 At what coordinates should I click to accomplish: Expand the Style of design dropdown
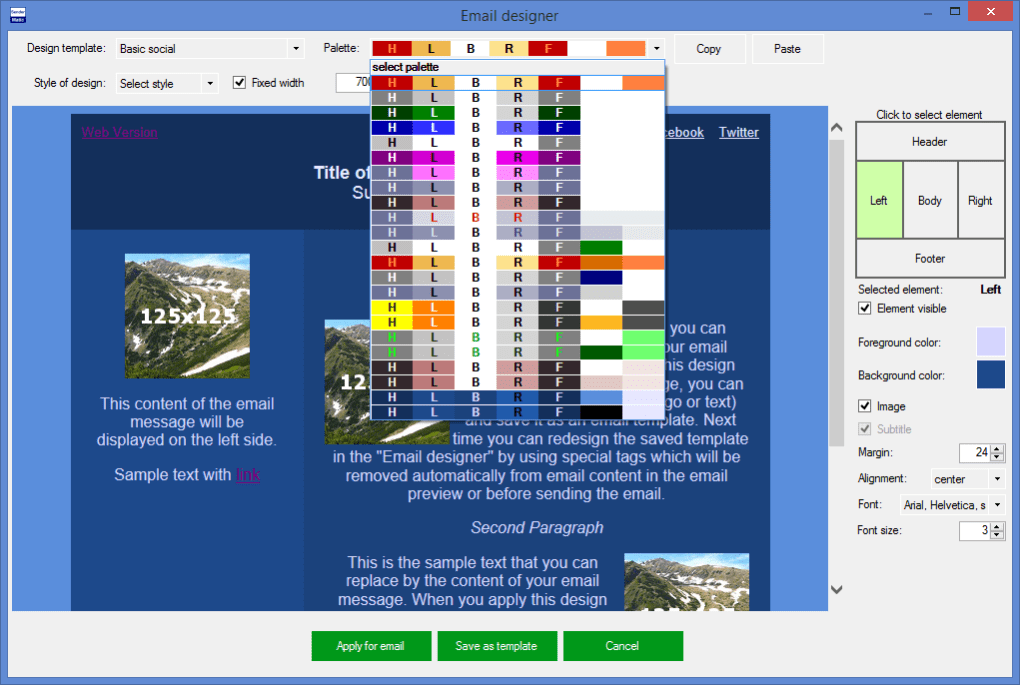click(209, 84)
